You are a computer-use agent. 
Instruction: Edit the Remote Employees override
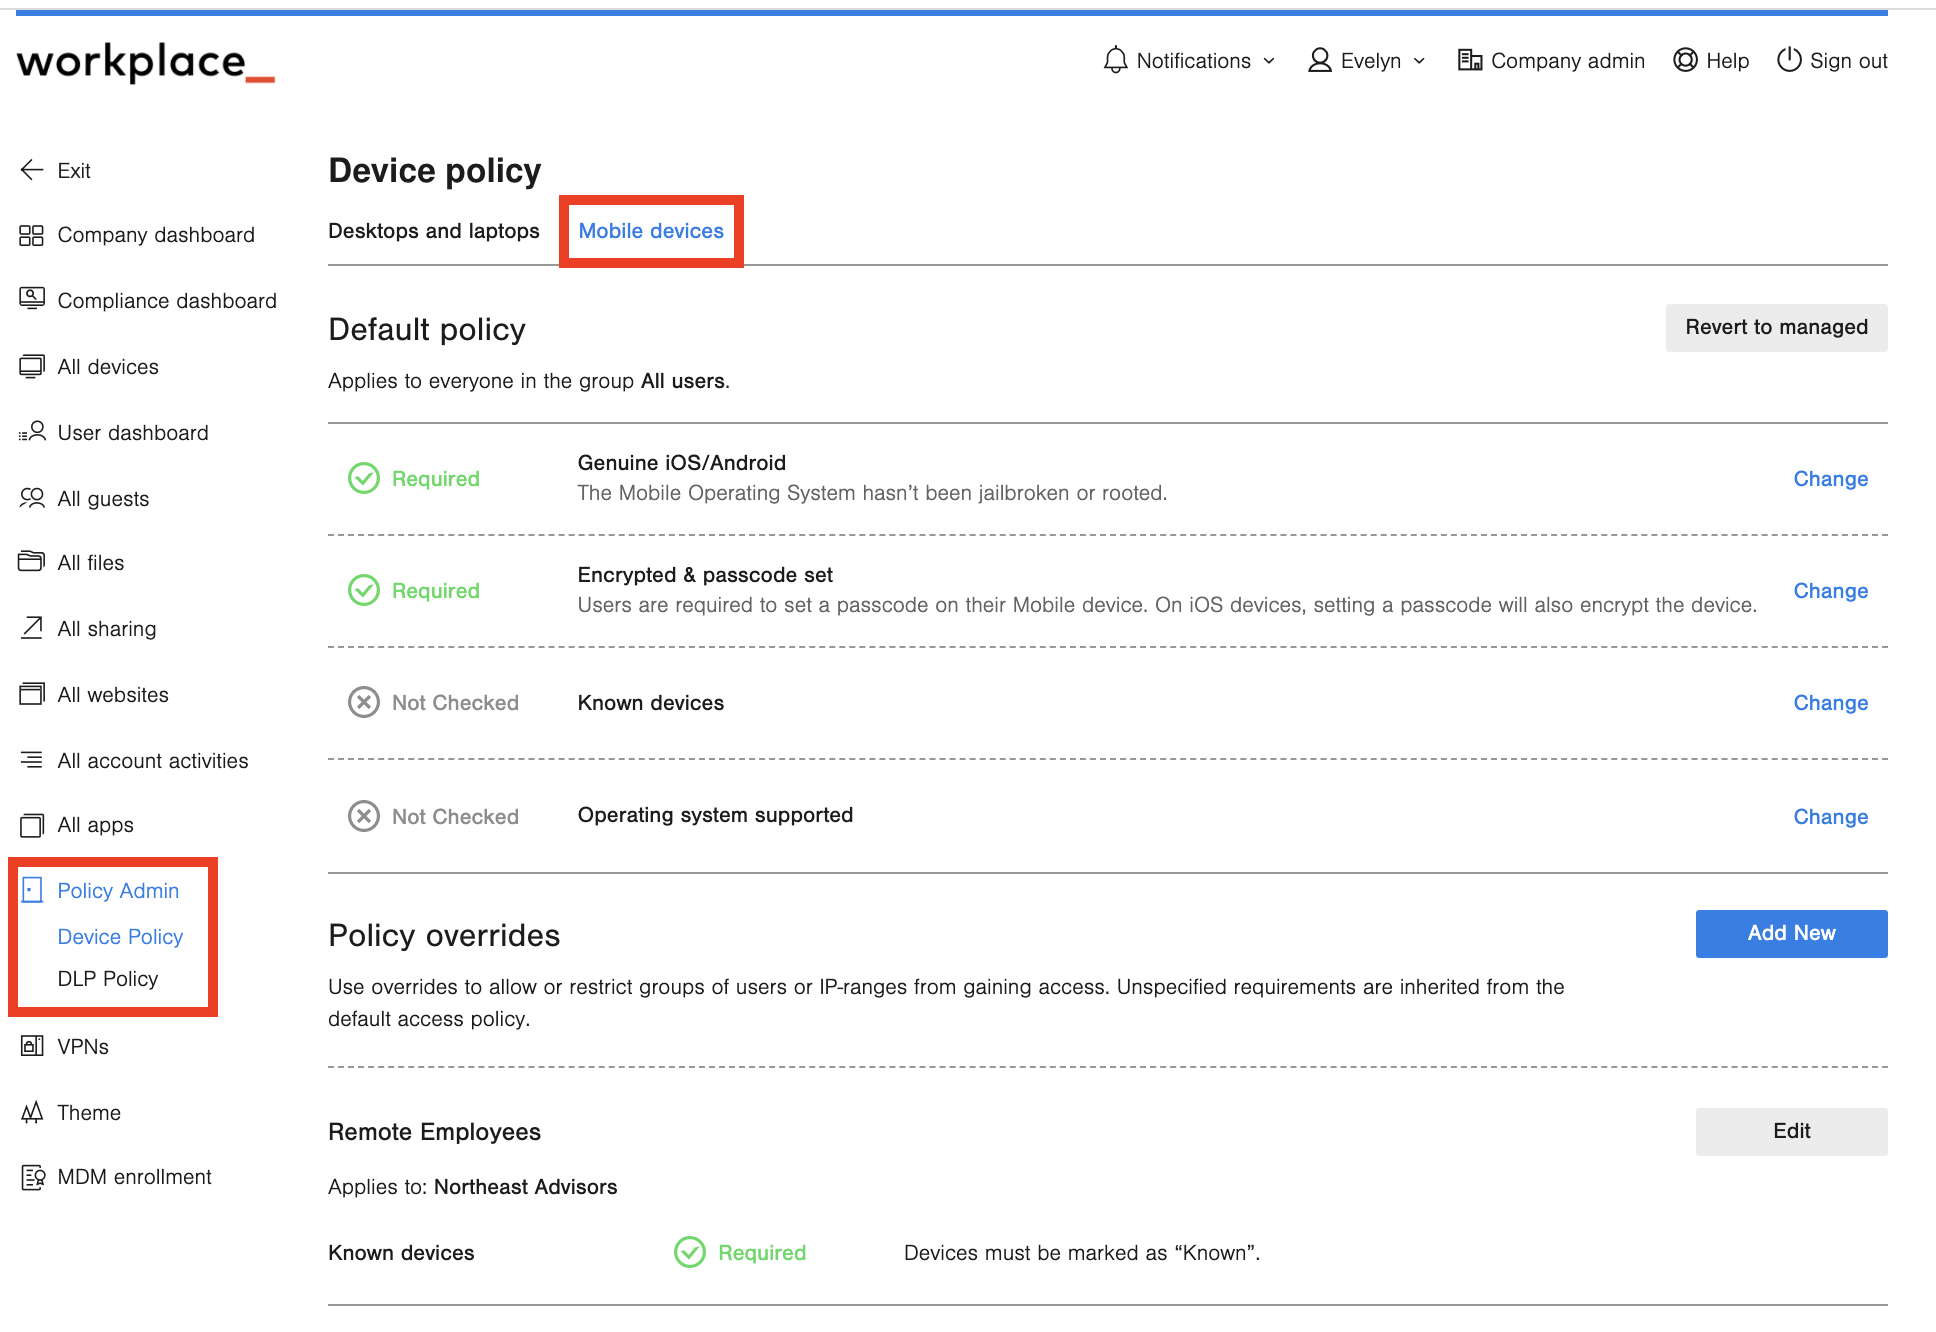(1791, 1131)
